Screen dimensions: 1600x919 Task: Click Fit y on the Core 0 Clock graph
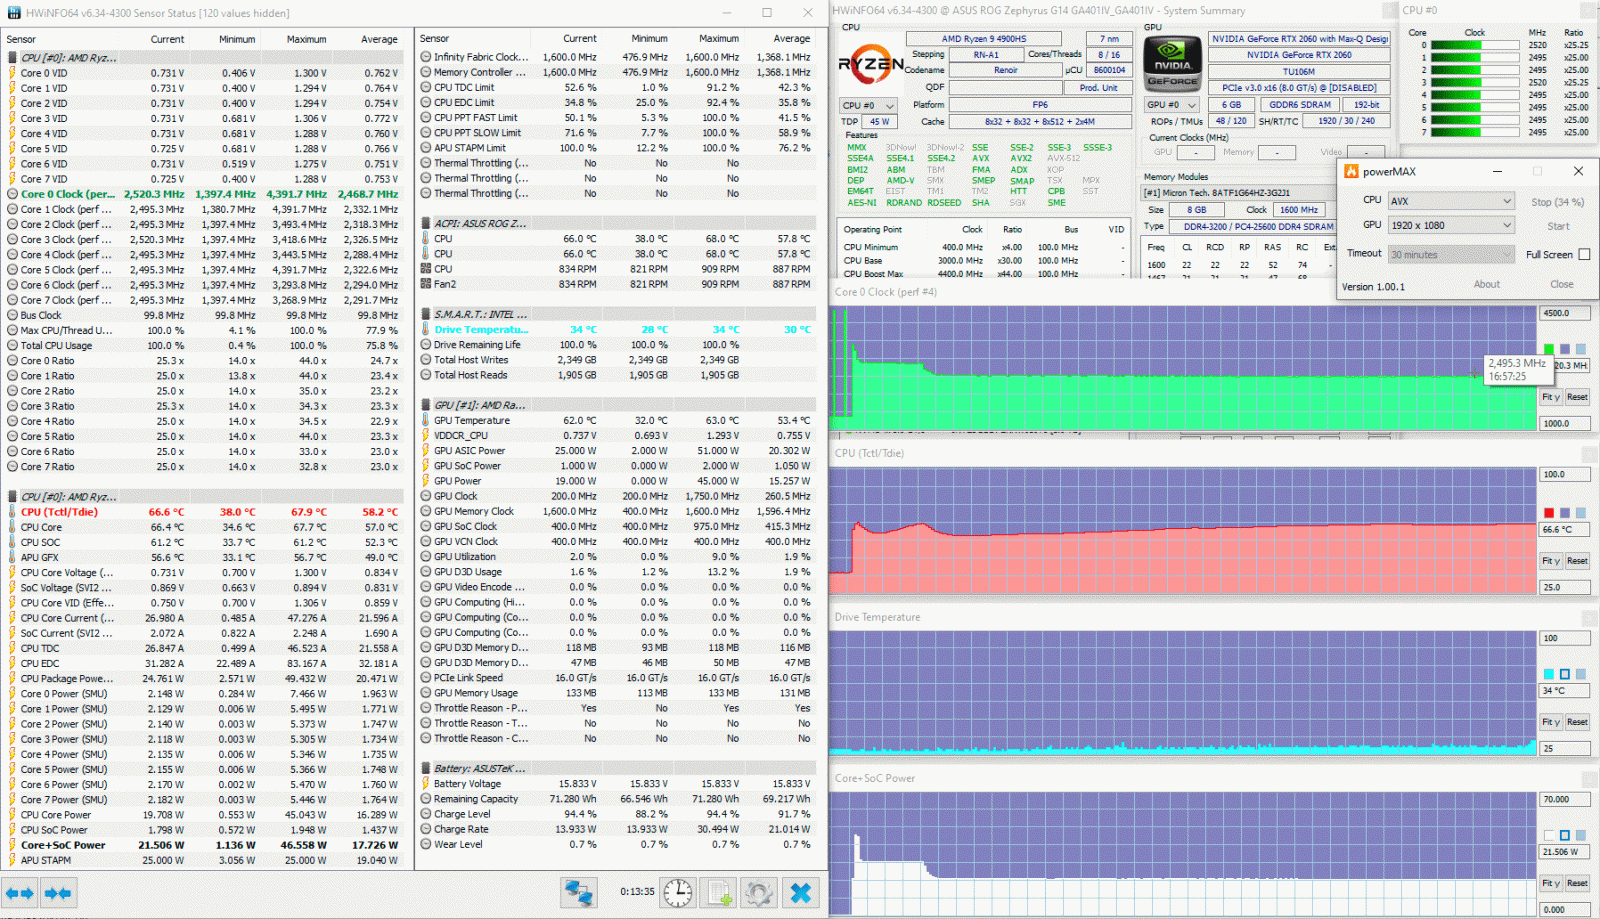point(1550,397)
